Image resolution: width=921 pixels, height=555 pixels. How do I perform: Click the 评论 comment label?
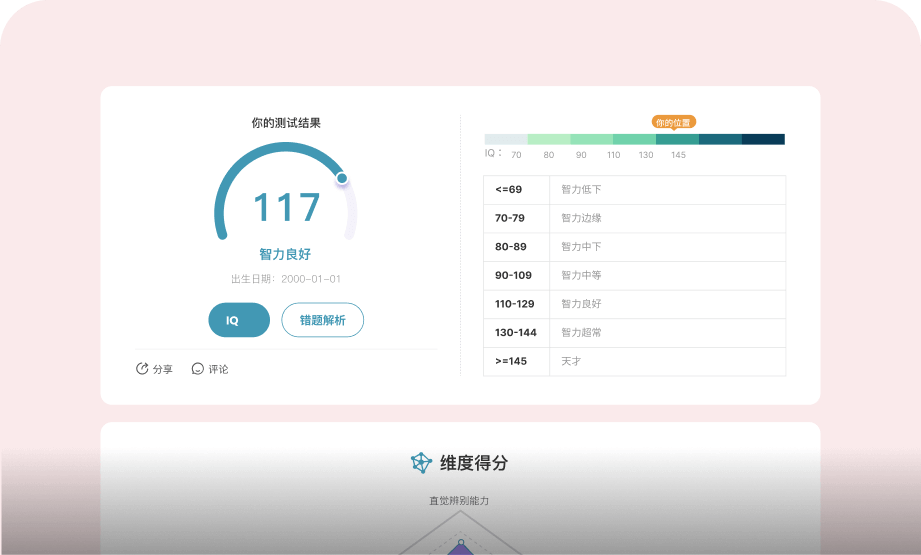coord(218,369)
